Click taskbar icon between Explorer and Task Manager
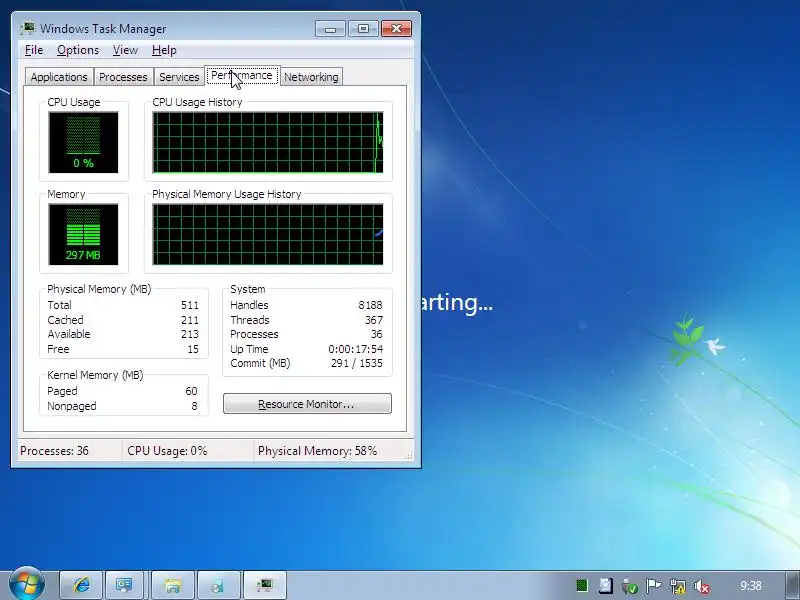This screenshot has height=600, width=800. pos(218,585)
